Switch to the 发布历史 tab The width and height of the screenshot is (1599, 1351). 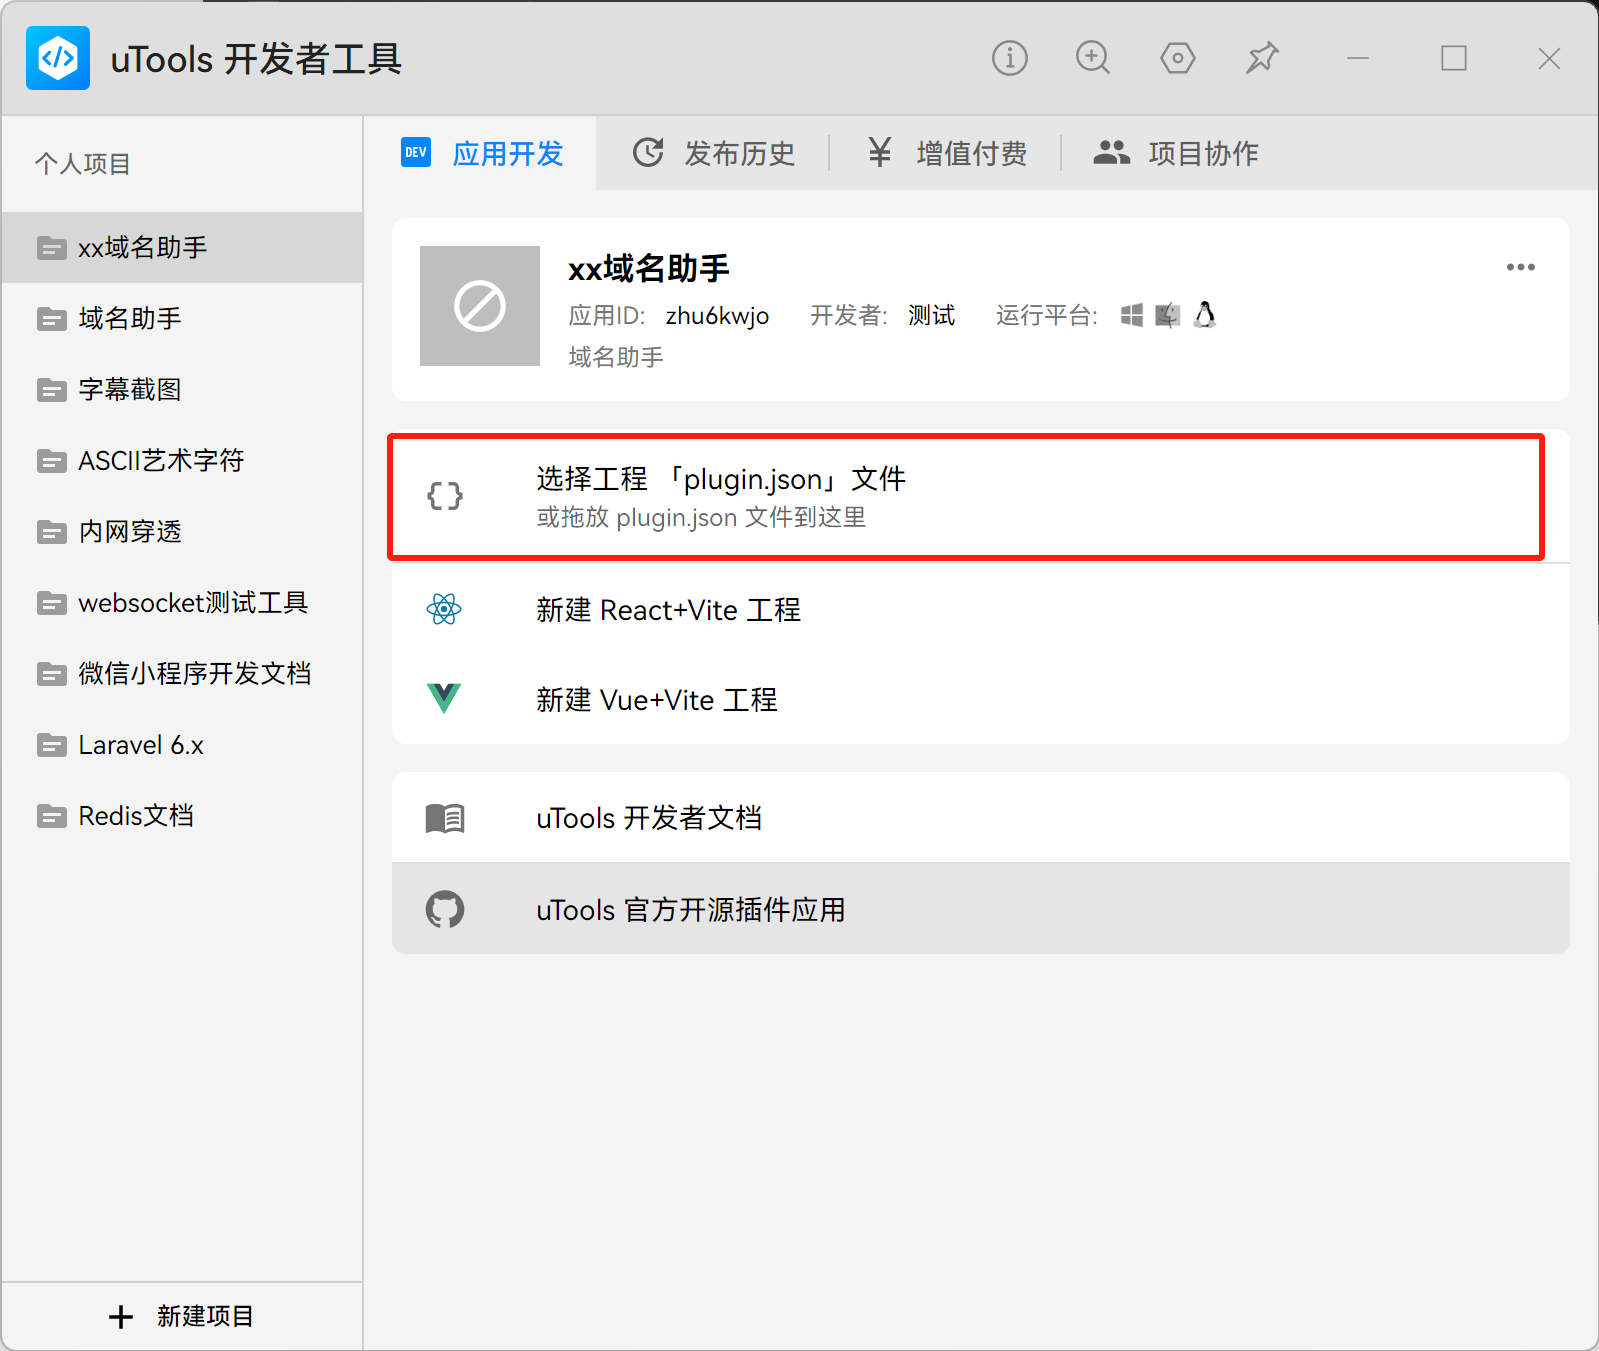point(714,153)
